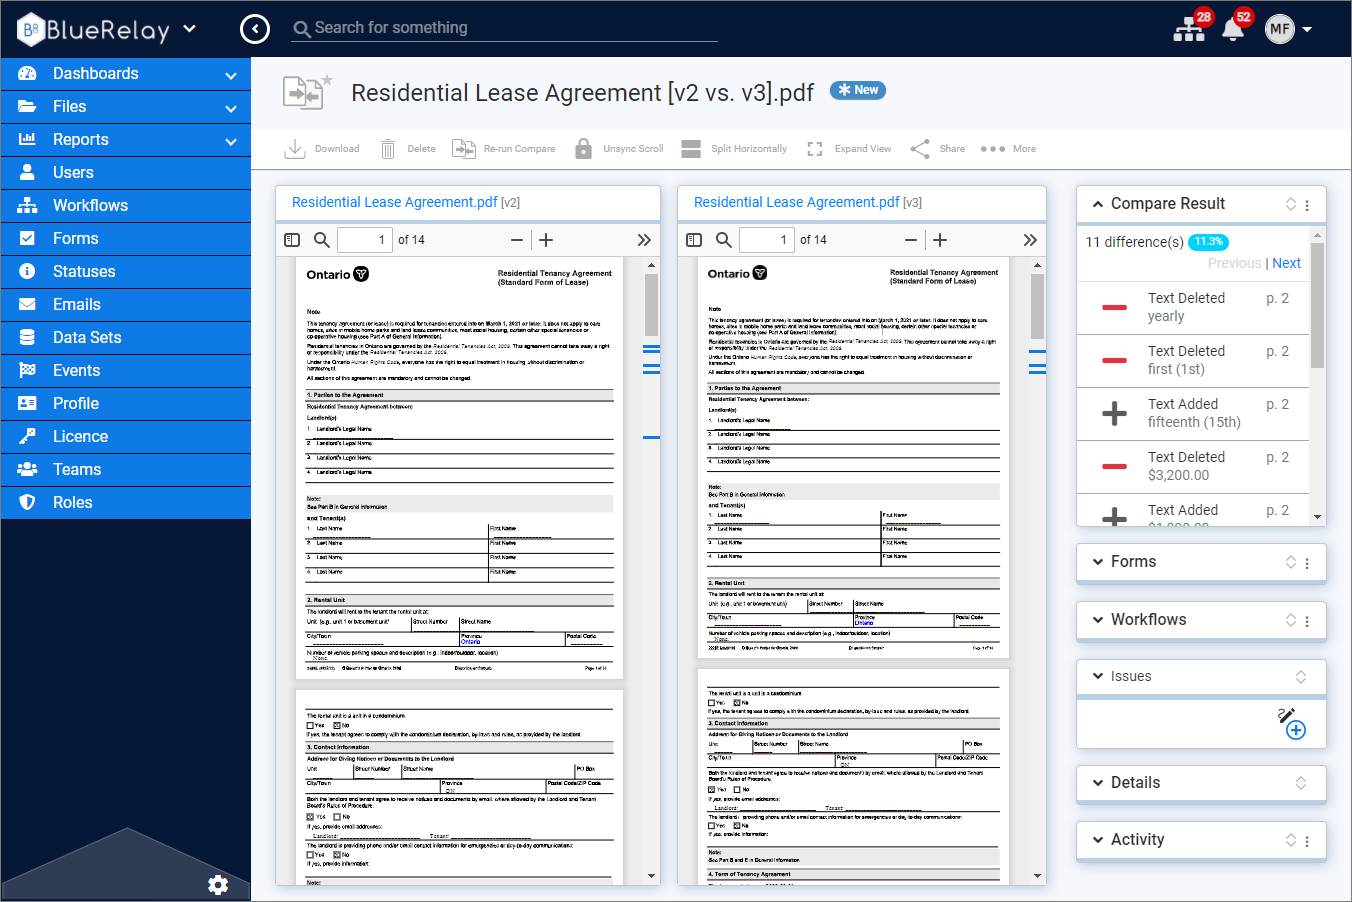Open Emails in sidebar
Image resolution: width=1352 pixels, height=902 pixels.
tap(126, 305)
